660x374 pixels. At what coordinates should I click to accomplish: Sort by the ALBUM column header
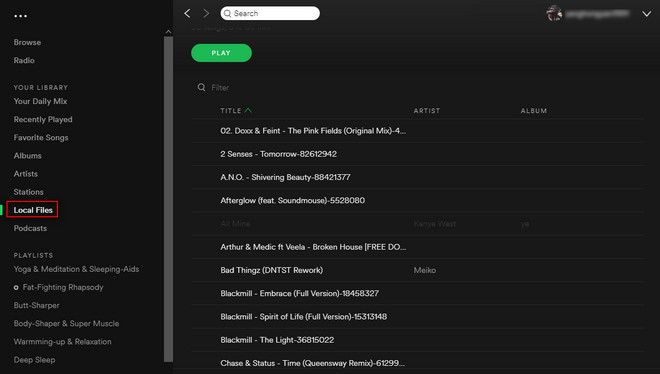534,111
